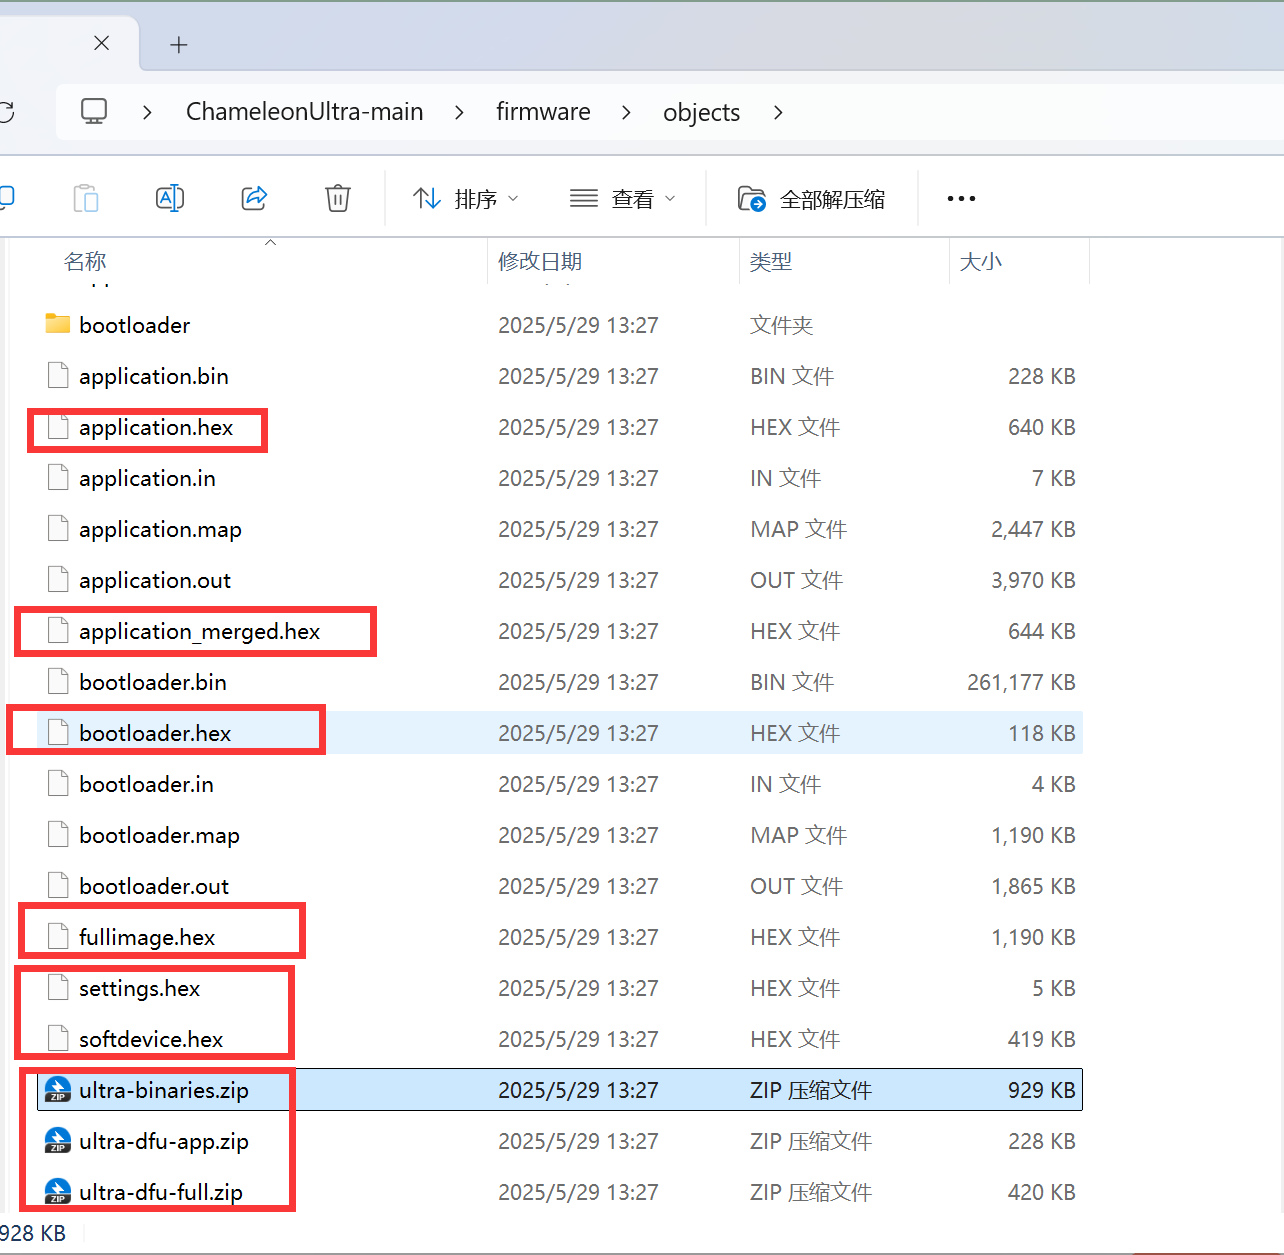The width and height of the screenshot is (1284, 1255).
Task: Click the Rename icon in the toolbar
Action: pyautogui.click(x=170, y=197)
